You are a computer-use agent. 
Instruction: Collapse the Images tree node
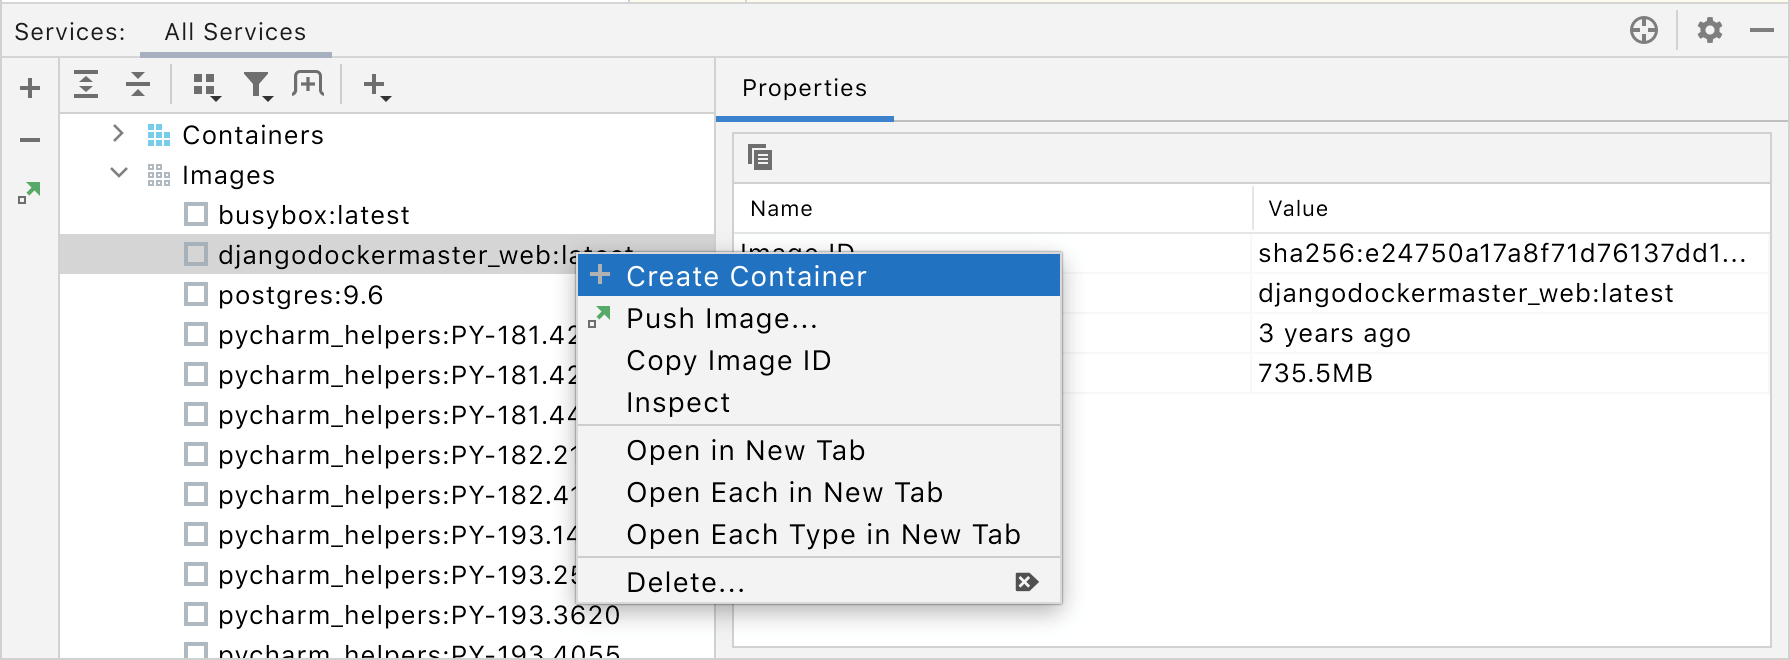pos(119,173)
